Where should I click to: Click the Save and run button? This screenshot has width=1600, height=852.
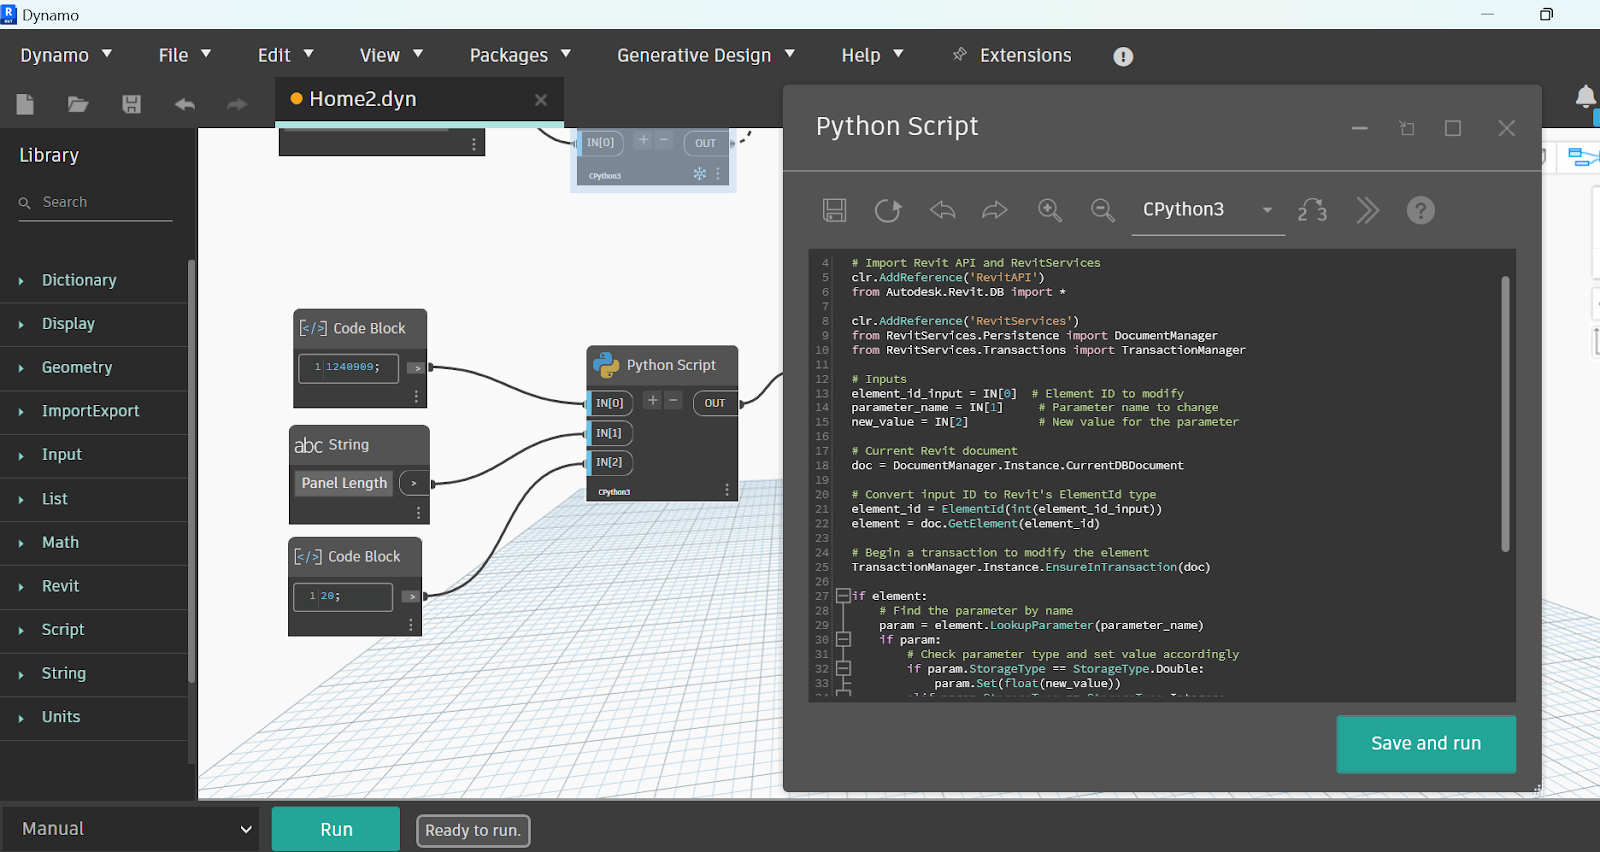click(1426, 744)
